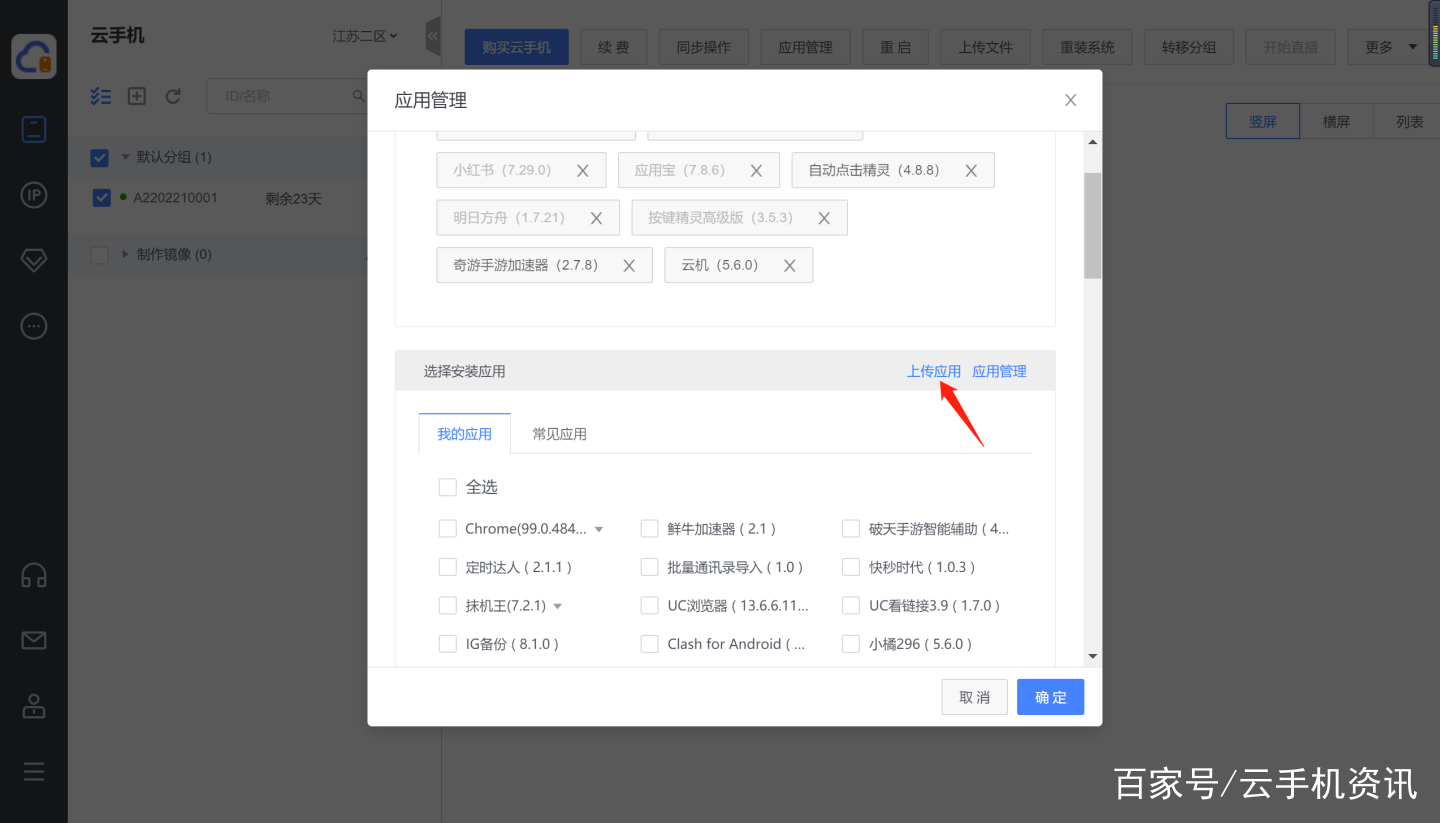Click the add group plus icon
Viewport: 1440px width, 823px height.
pyautogui.click(x=137, y=96)
